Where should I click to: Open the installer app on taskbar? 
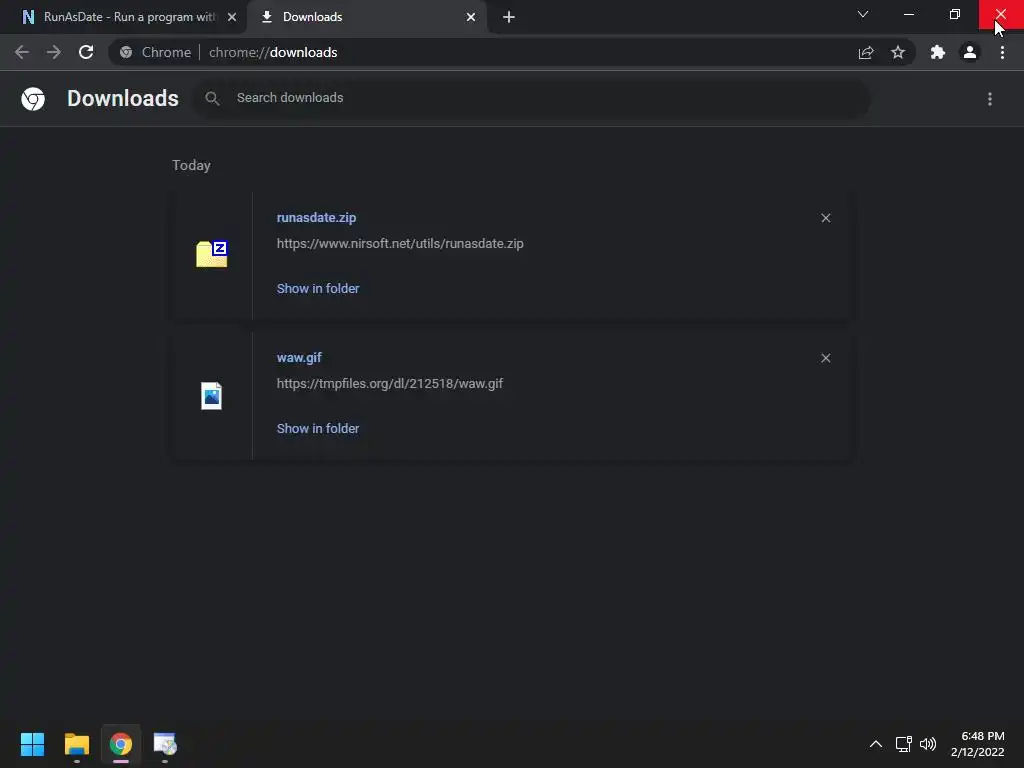(x=165, y=744)
